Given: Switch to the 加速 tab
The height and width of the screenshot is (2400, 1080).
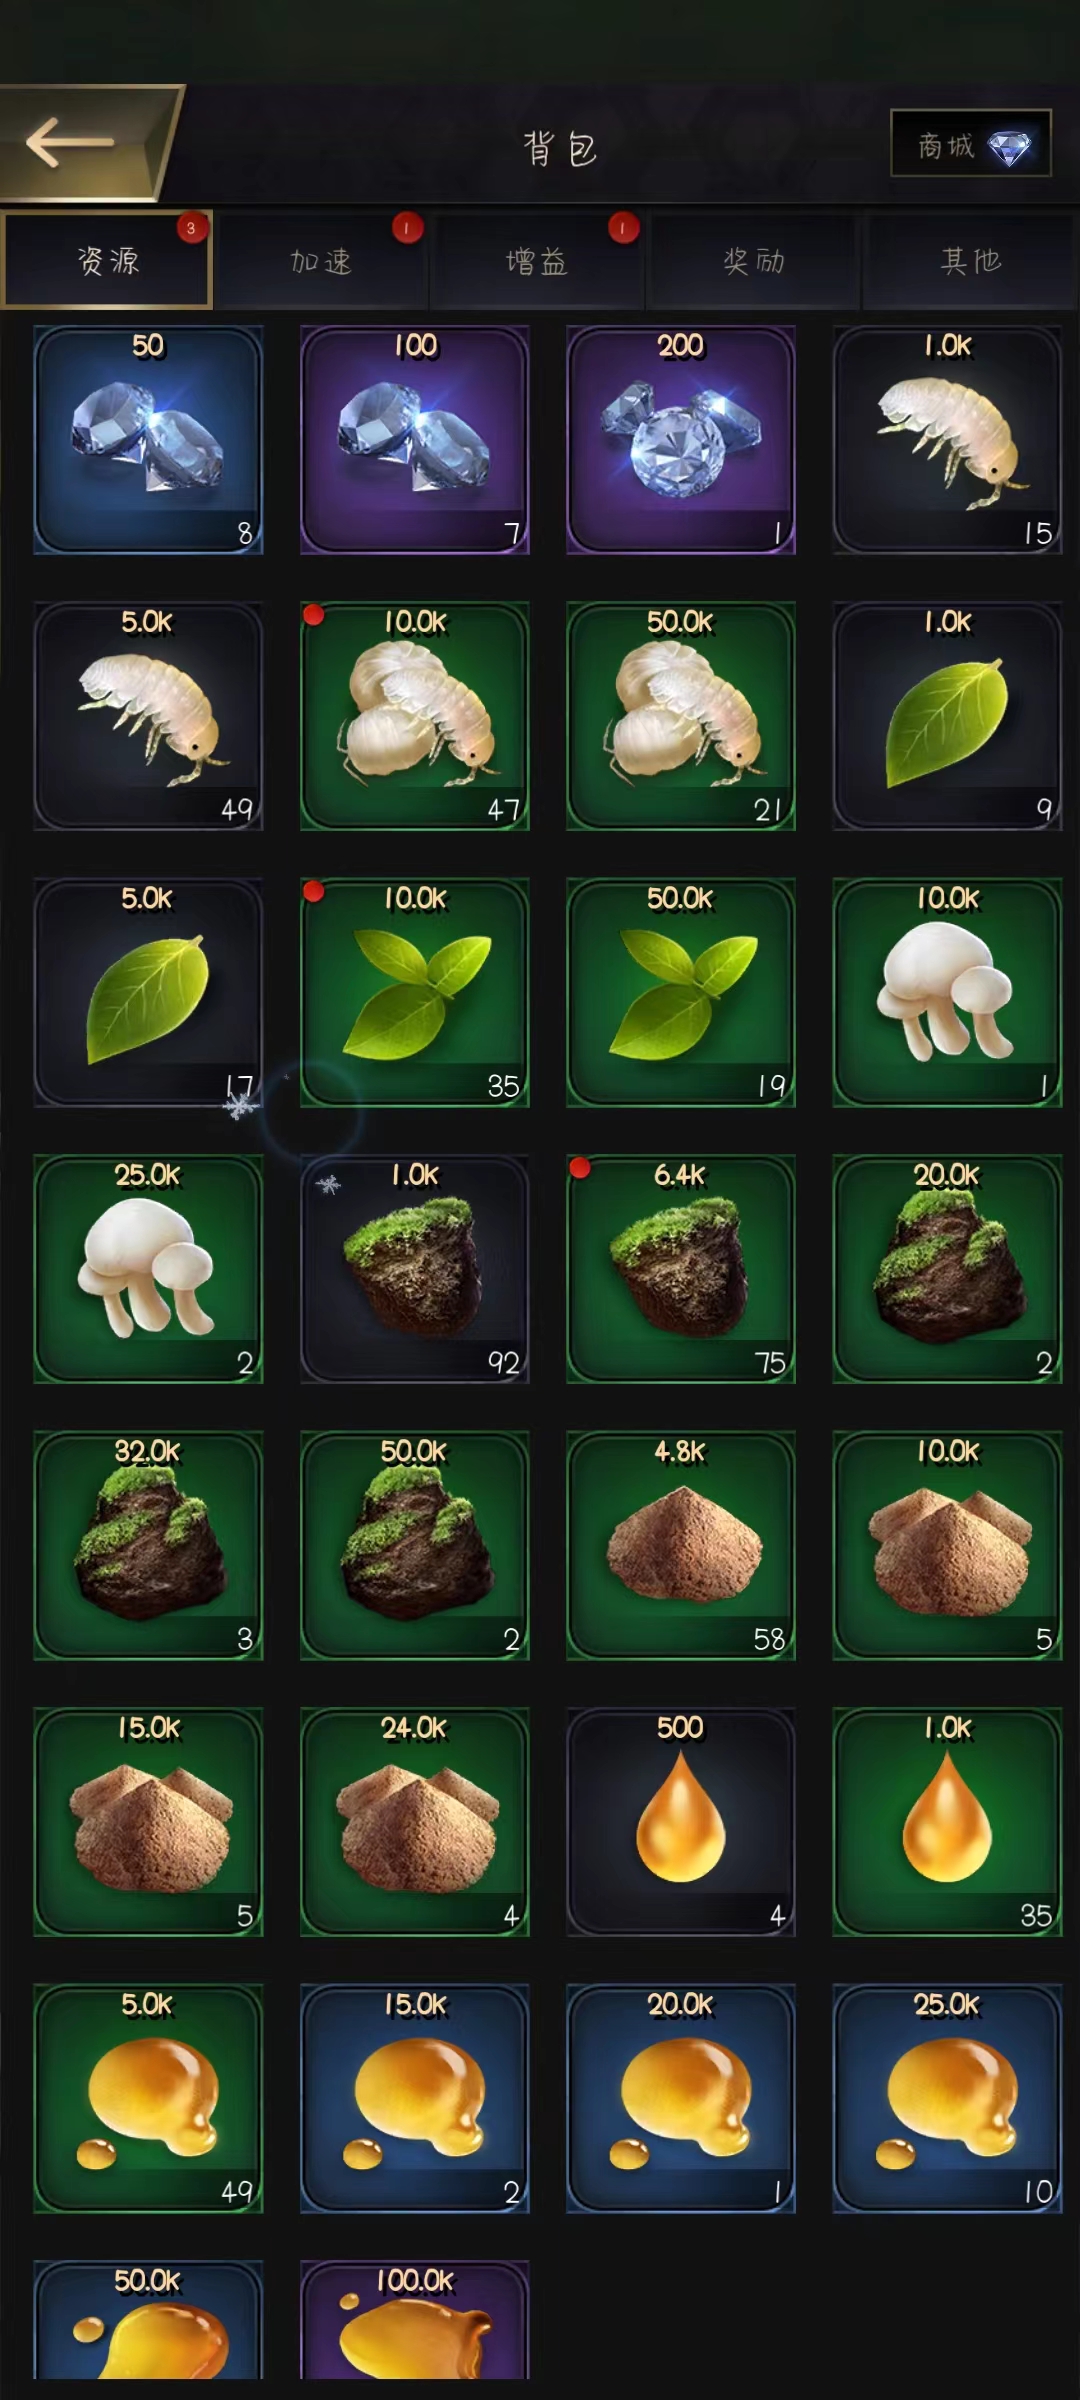Looking at the screenshot, I should [321, 261].
